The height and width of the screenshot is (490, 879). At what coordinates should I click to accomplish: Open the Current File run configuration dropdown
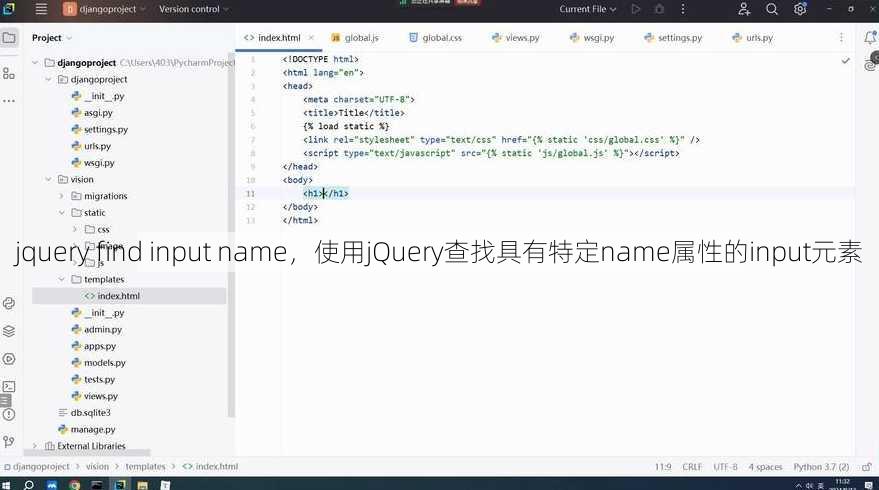click(587, 9)
